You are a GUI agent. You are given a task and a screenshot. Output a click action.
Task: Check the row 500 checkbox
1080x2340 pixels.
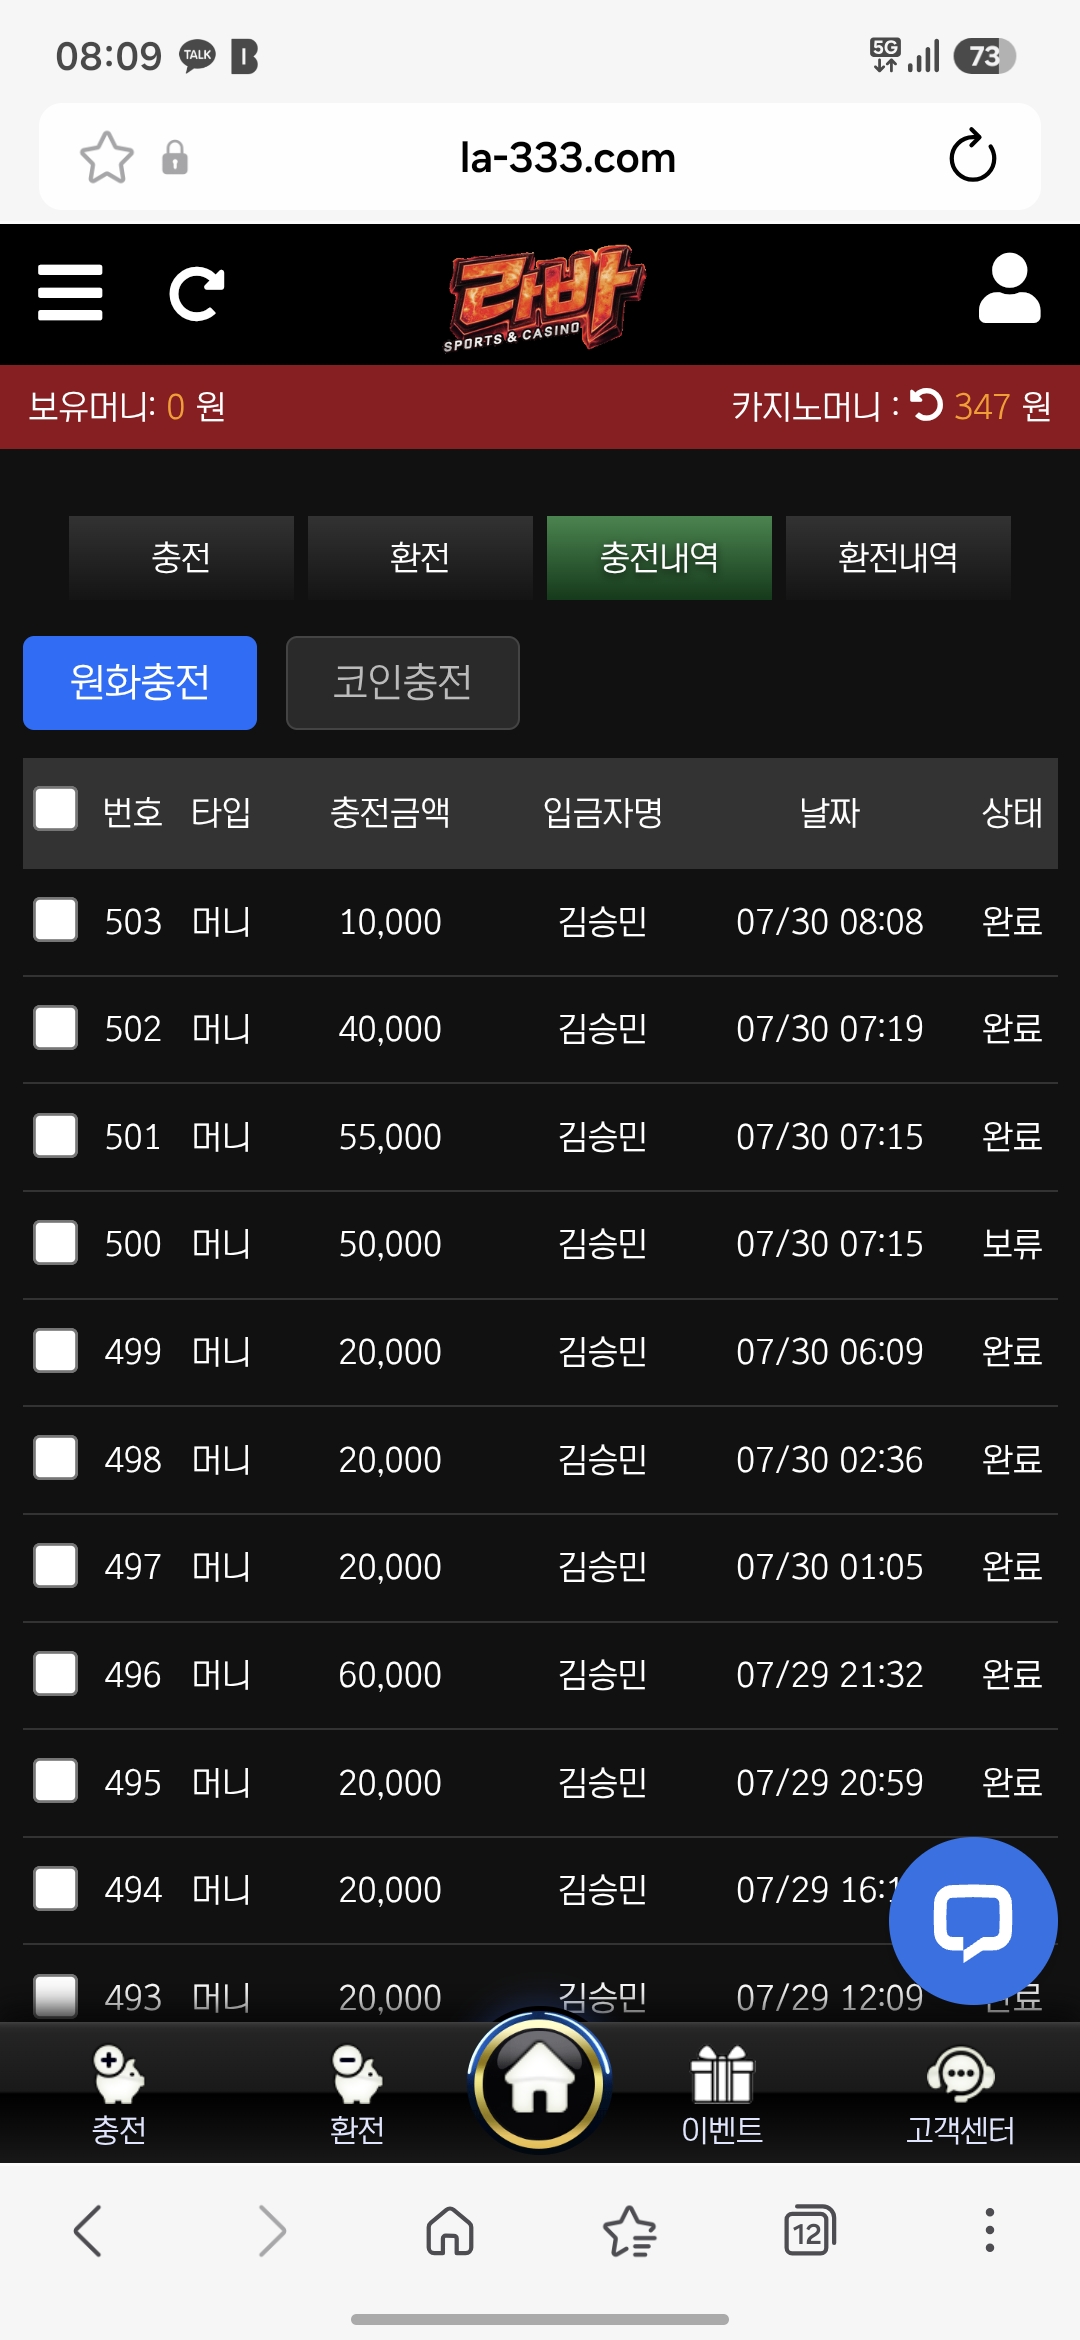(56, 1243)
